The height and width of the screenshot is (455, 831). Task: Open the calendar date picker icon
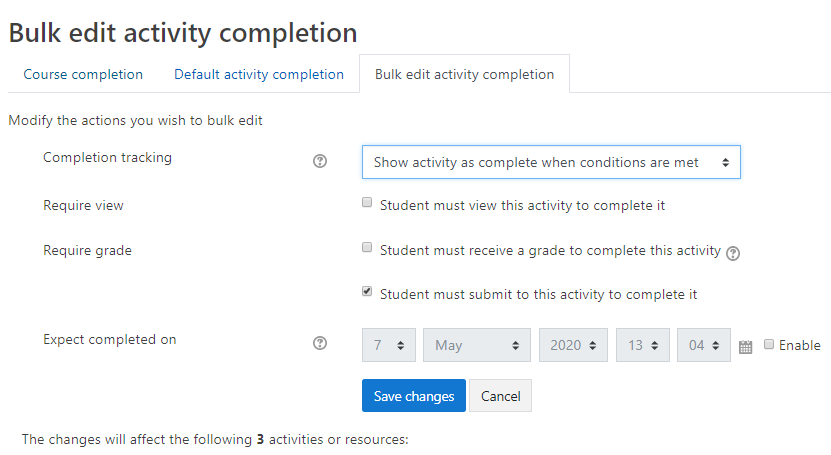pyautogui.click(x=745, y=347)
